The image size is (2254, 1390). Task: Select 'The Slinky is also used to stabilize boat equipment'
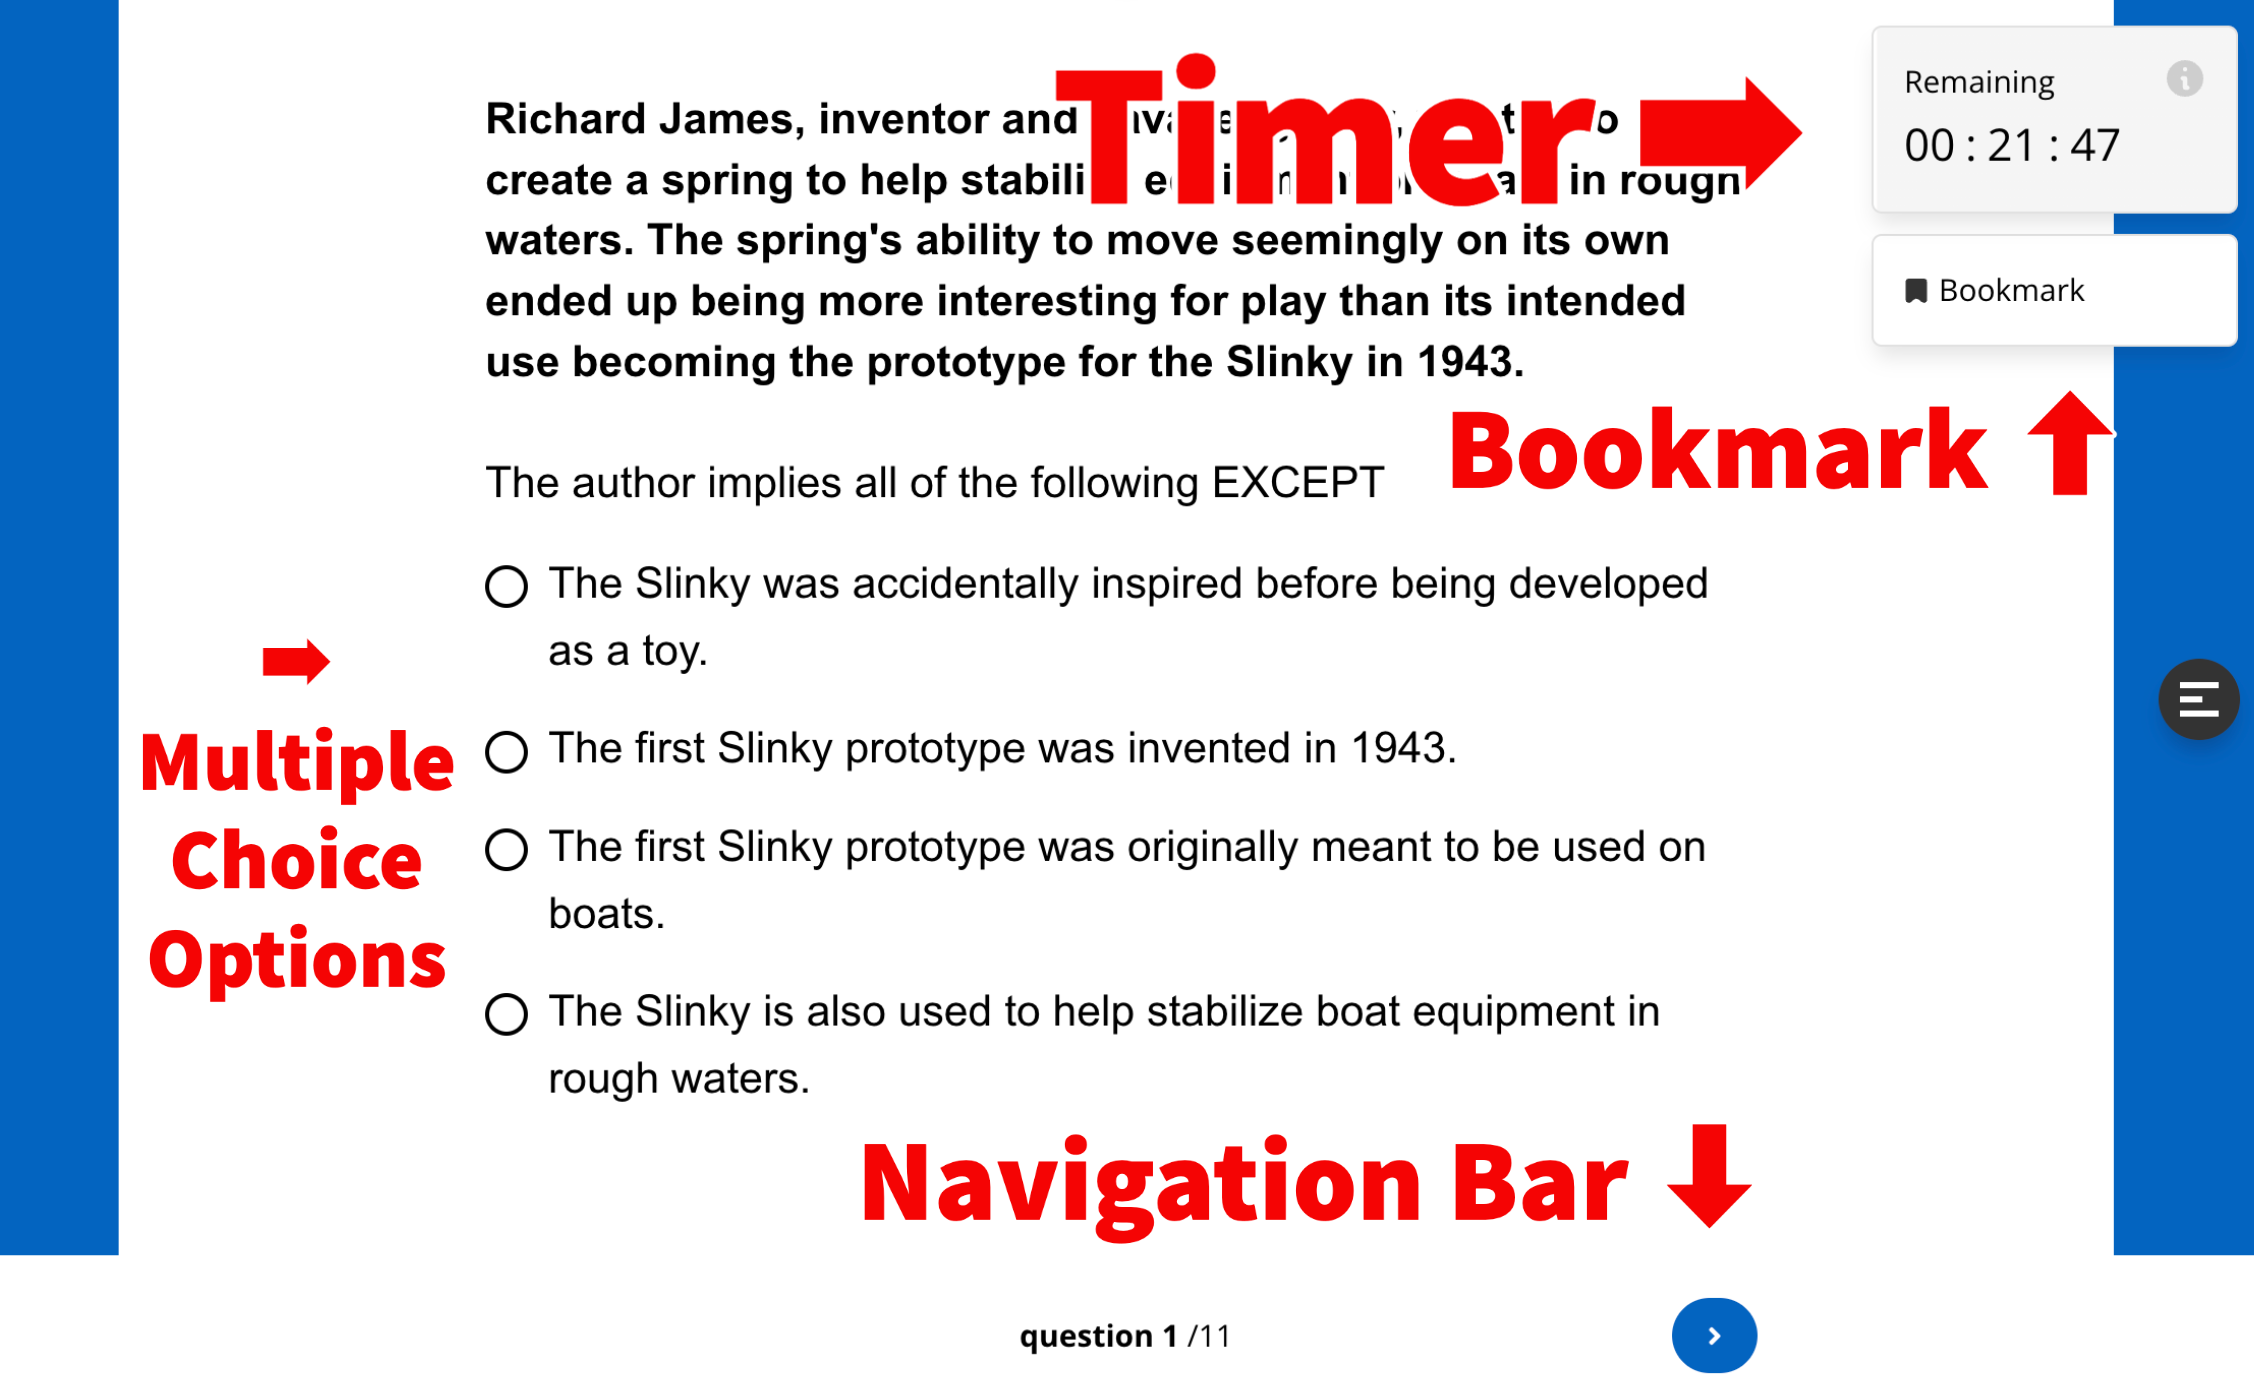(506, 1010)
